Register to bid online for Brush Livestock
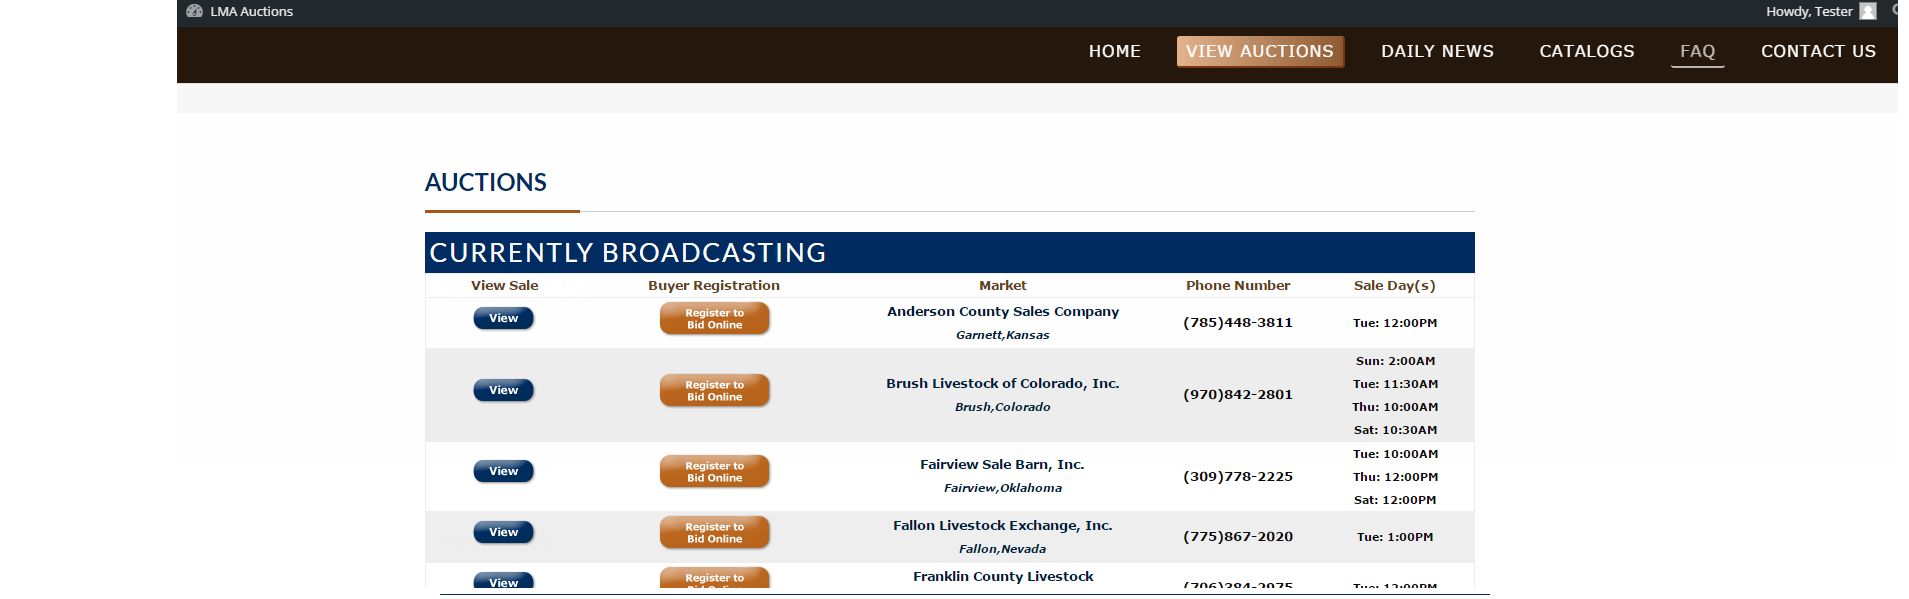 [714, 391]
